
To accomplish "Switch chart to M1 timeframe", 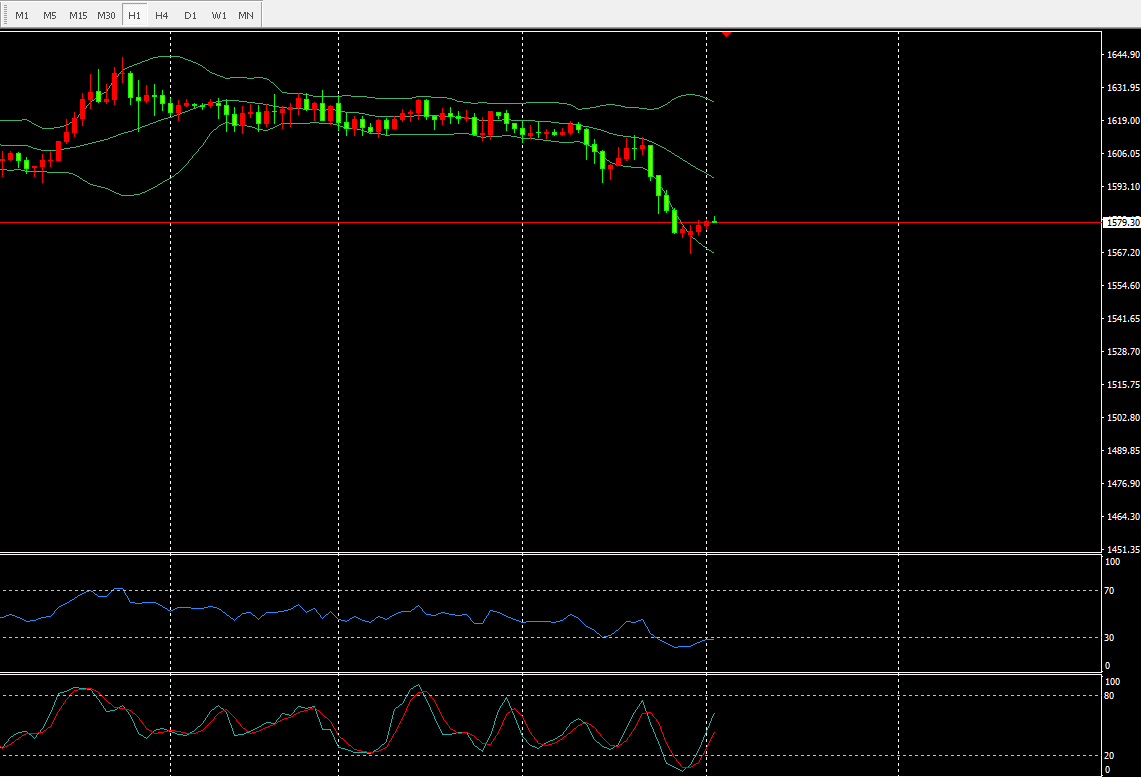I will (x=22, y=15).
